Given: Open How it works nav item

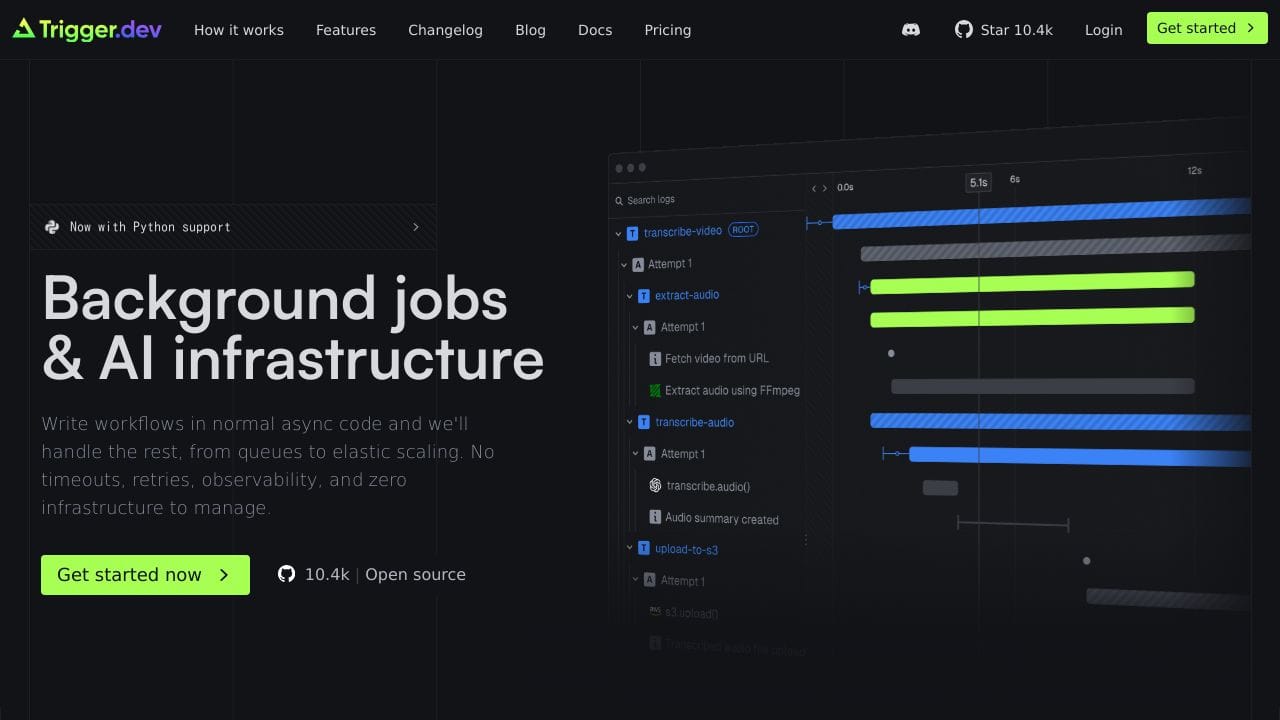Looking at the screenshot, I should pos(239,30).
